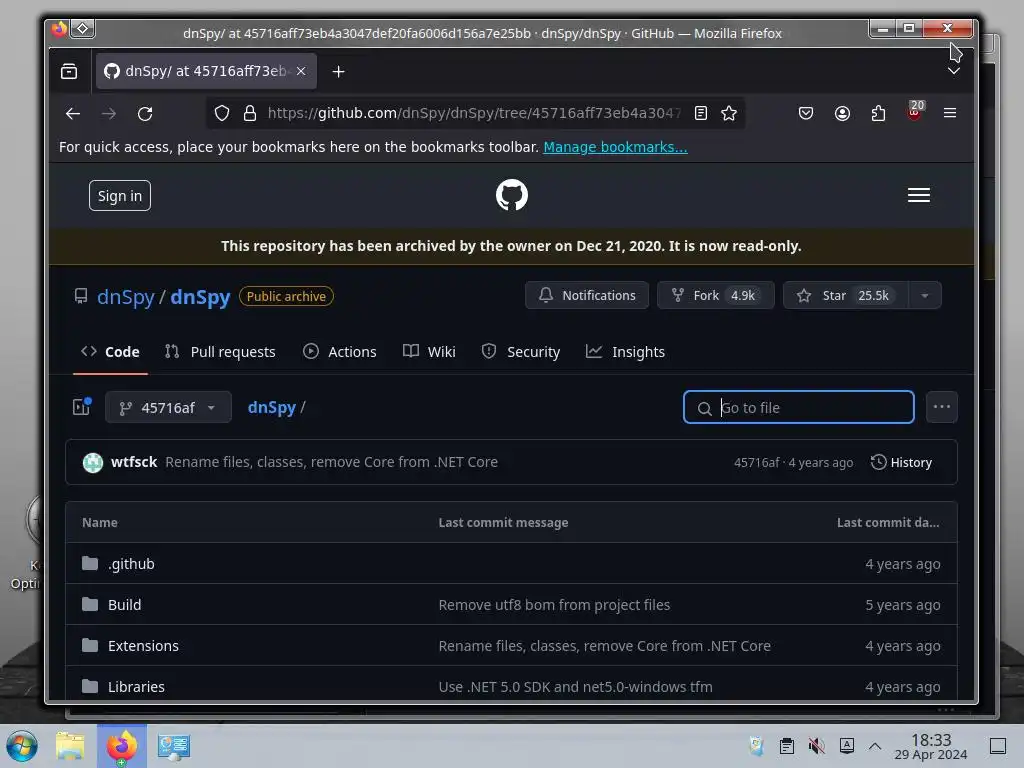This screenshot has width=1024, height=768.
Task: Bookmark this page with the star icon
Action: pos(729,114)
